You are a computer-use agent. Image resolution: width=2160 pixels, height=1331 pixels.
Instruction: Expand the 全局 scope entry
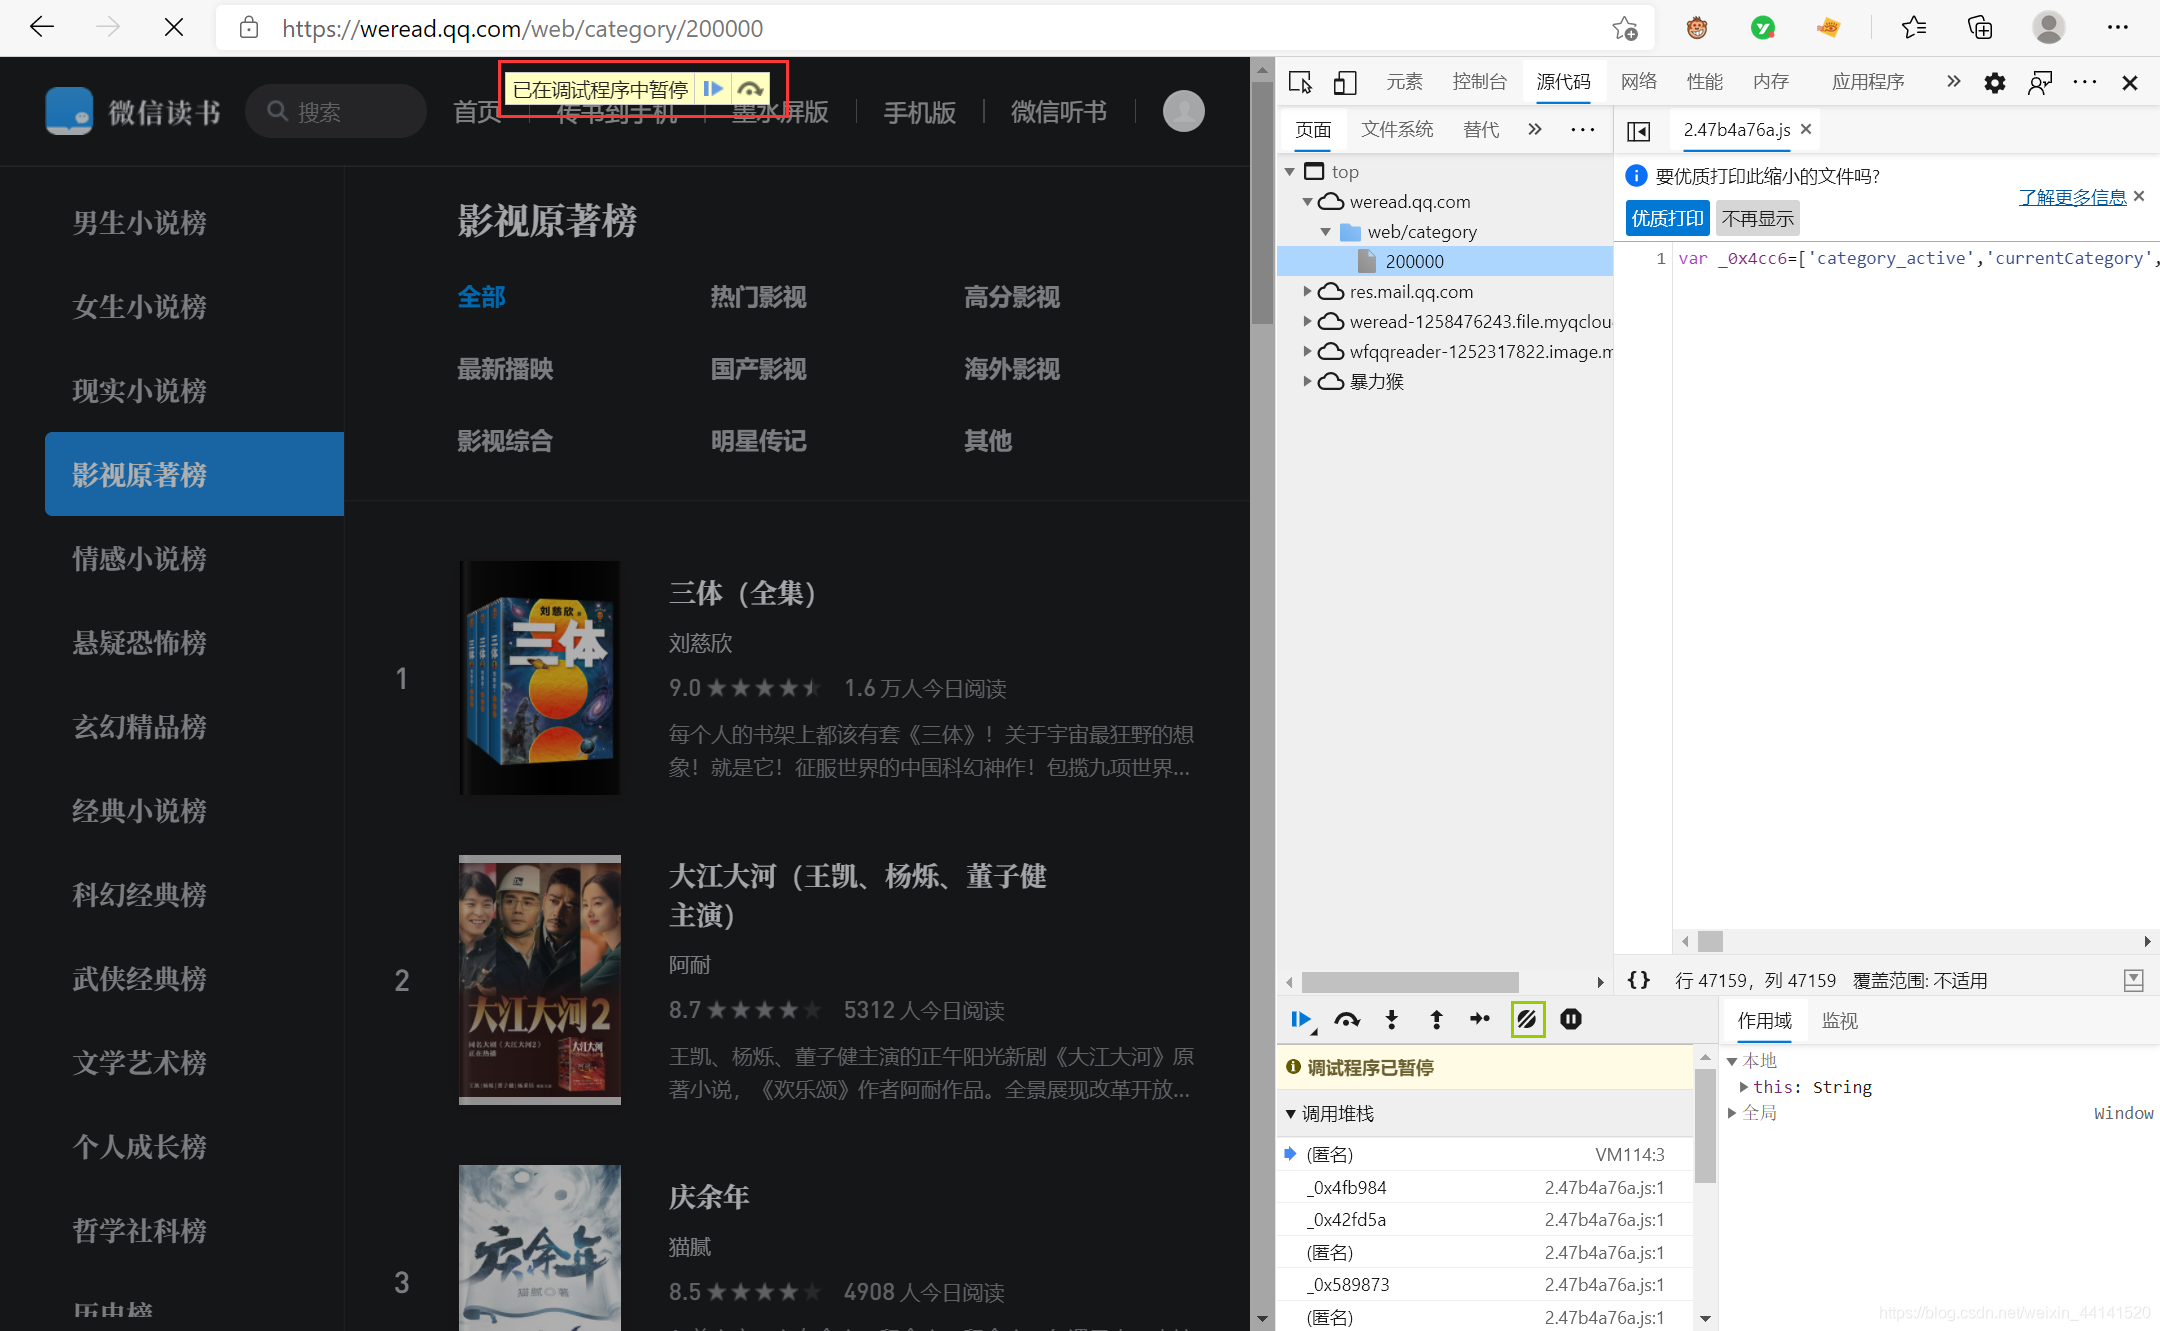pos(1732,1113)
